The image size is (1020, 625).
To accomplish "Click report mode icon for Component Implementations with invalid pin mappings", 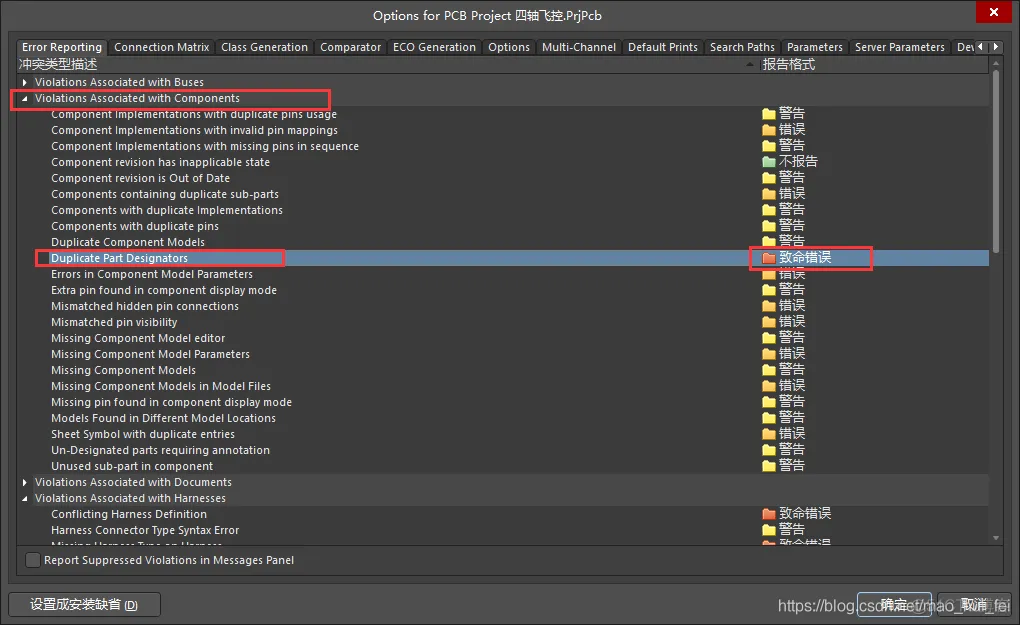I will pyautogui.click(x=768, y=130).
